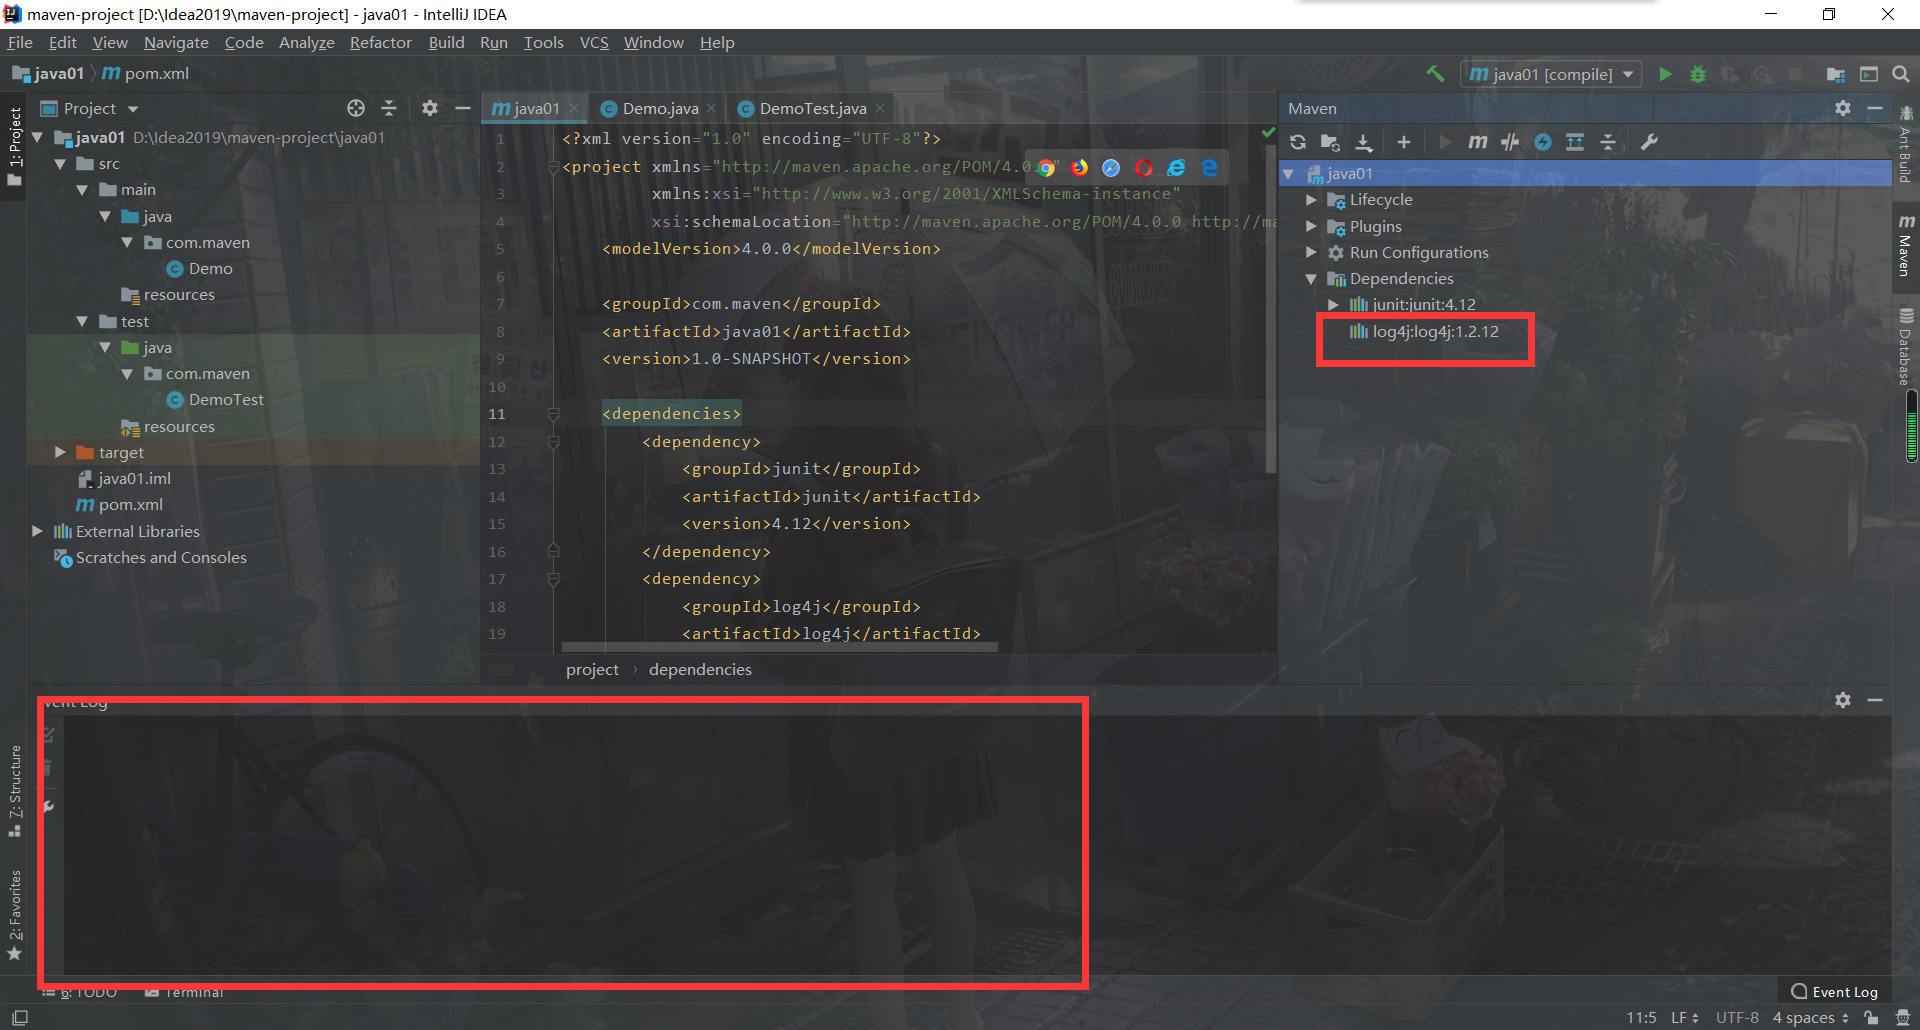Change file encoding UTF-8 in status bar

tap(1737, 1017)
